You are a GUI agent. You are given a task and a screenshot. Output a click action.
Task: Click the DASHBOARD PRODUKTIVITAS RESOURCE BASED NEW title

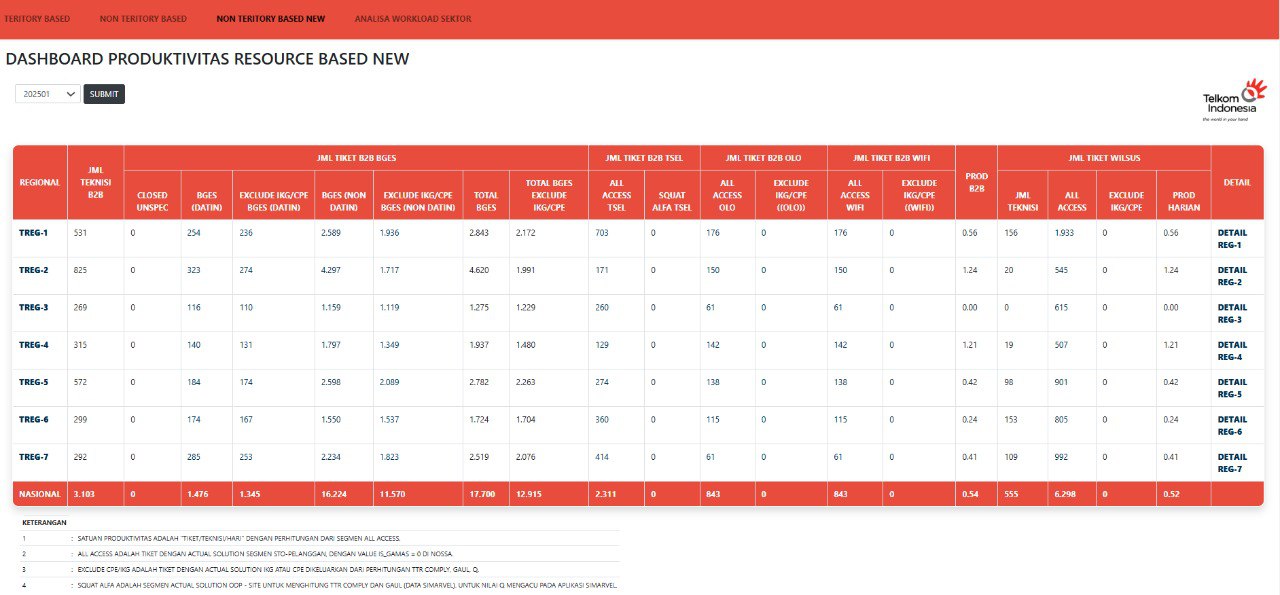click(207, 59)
